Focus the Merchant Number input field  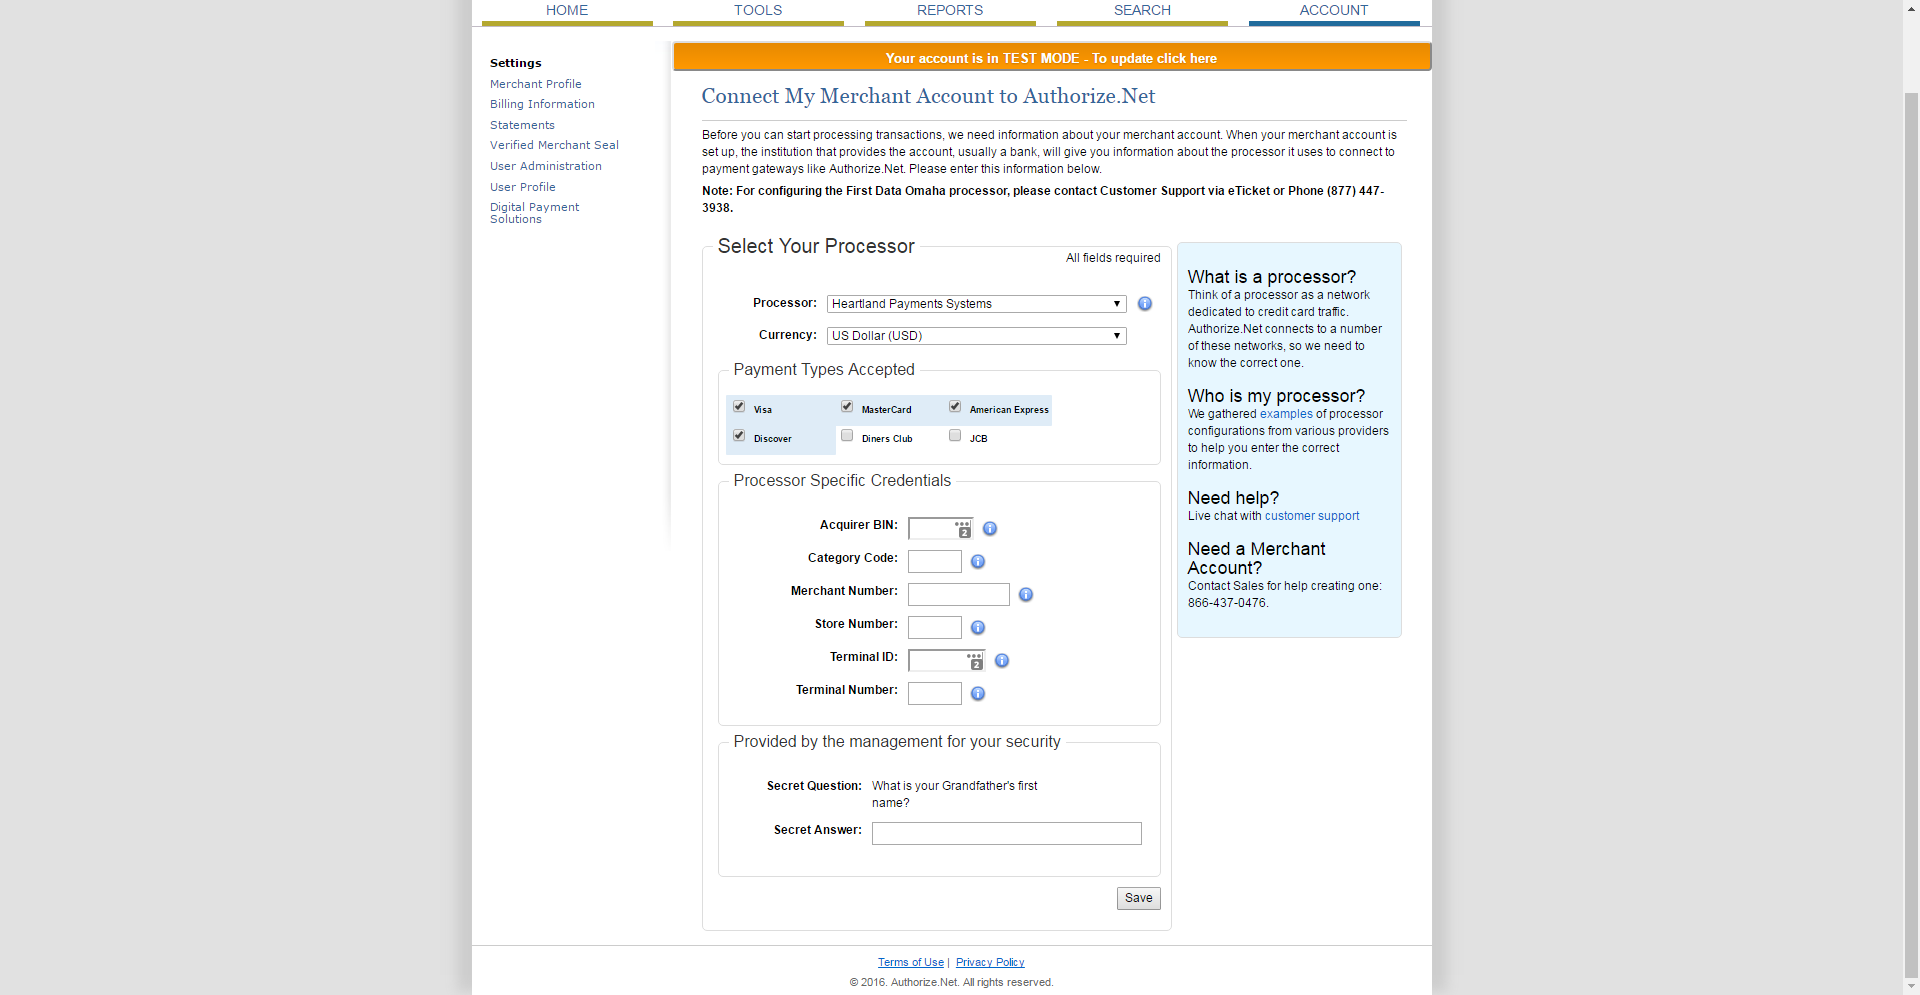[959, 595]
